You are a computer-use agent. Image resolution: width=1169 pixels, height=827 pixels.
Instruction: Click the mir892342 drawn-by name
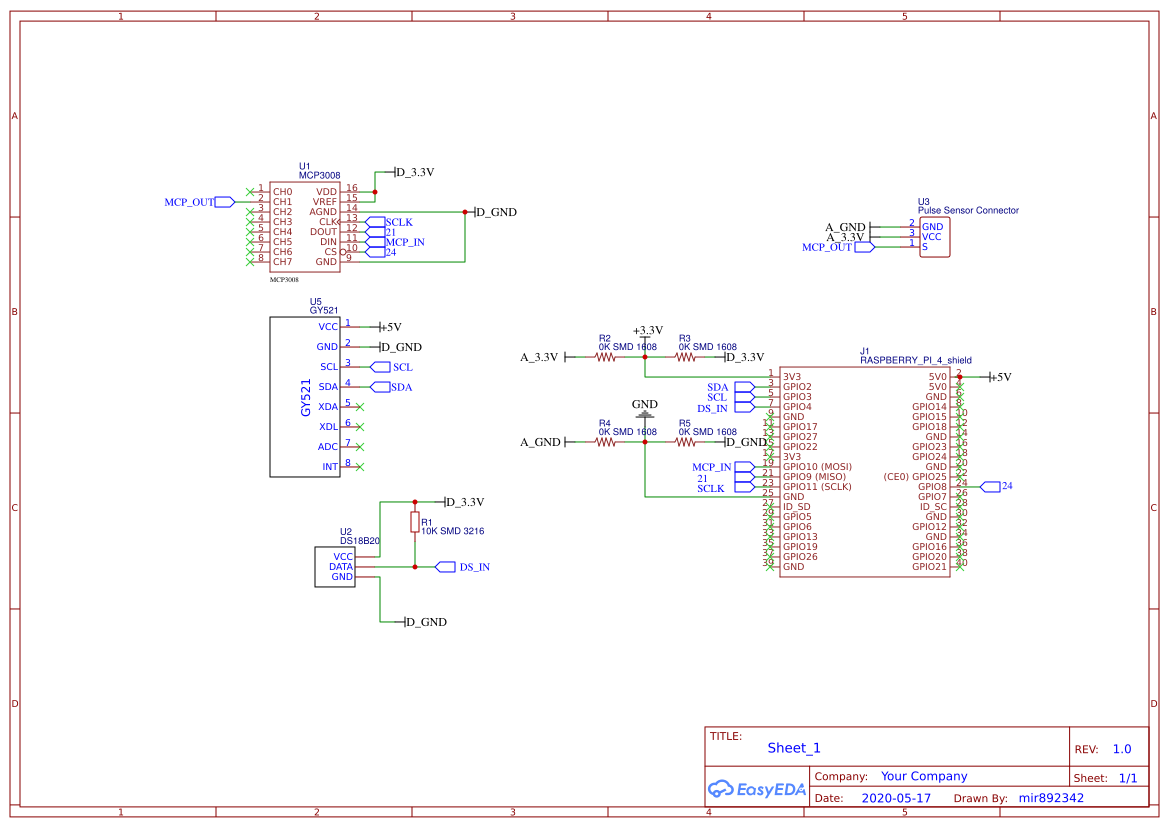point(1051,798)
